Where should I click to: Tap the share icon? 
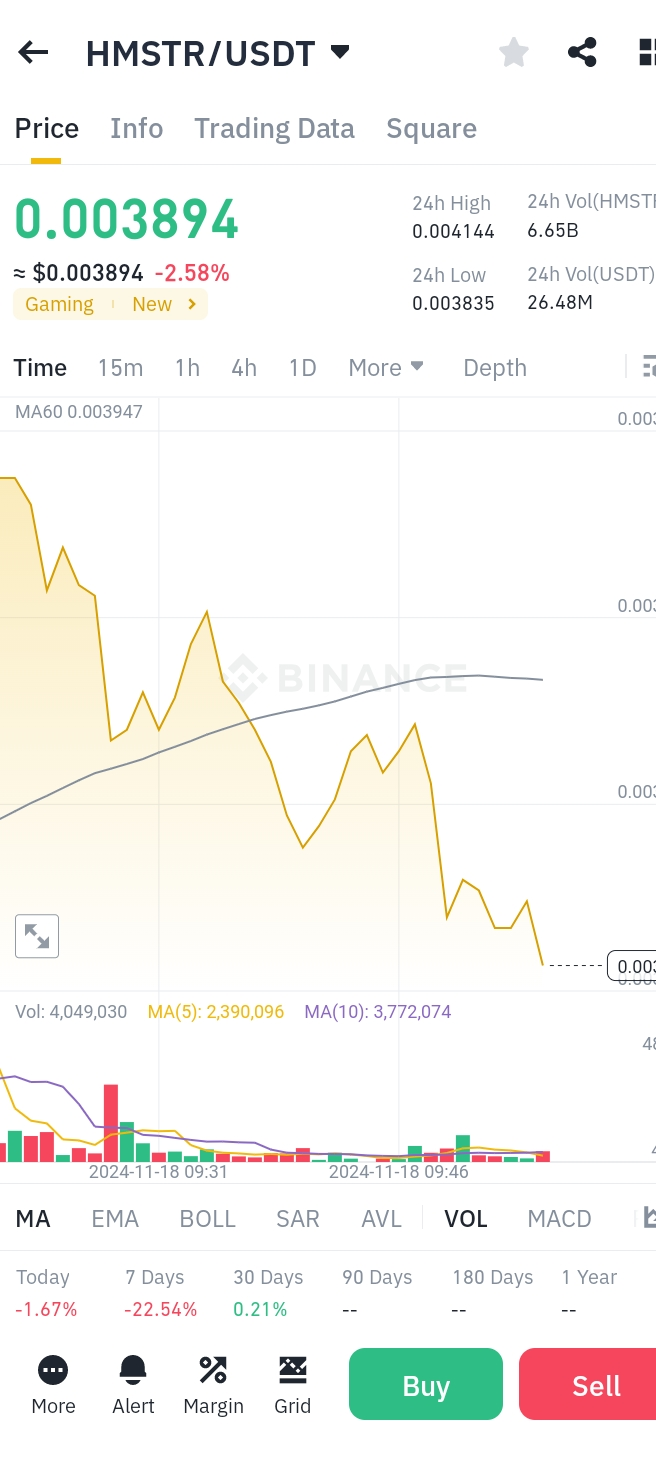[582, 53]
